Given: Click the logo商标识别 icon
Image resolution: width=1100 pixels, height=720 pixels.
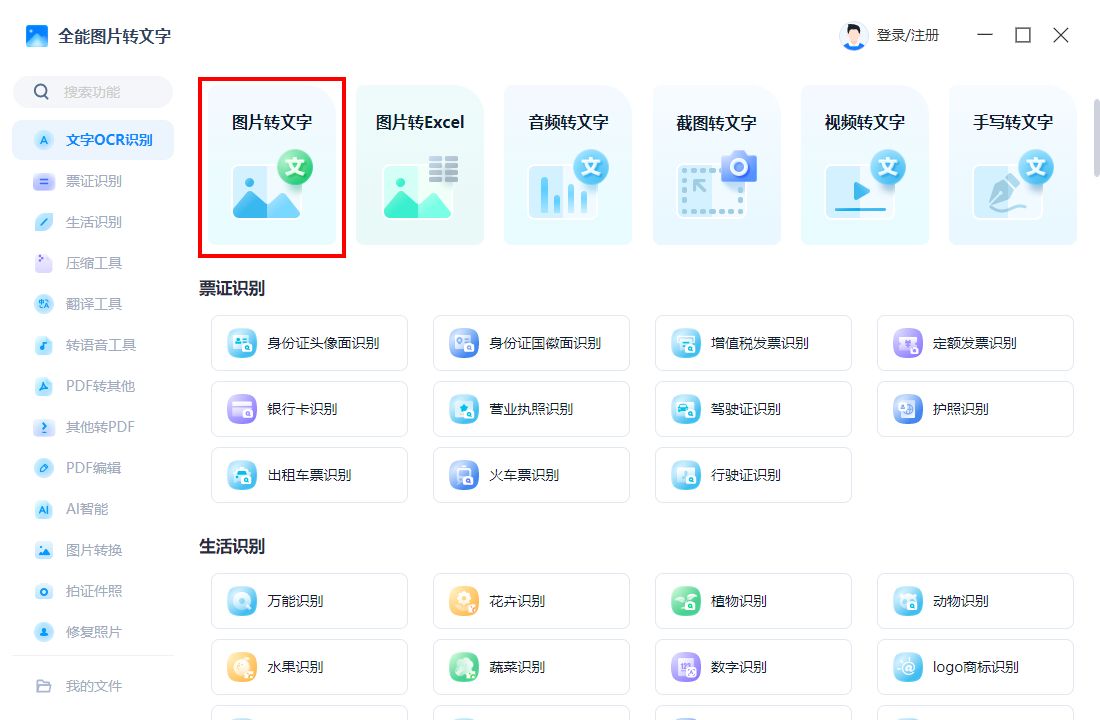Looking at the screenshot, I should click(907, 667).
